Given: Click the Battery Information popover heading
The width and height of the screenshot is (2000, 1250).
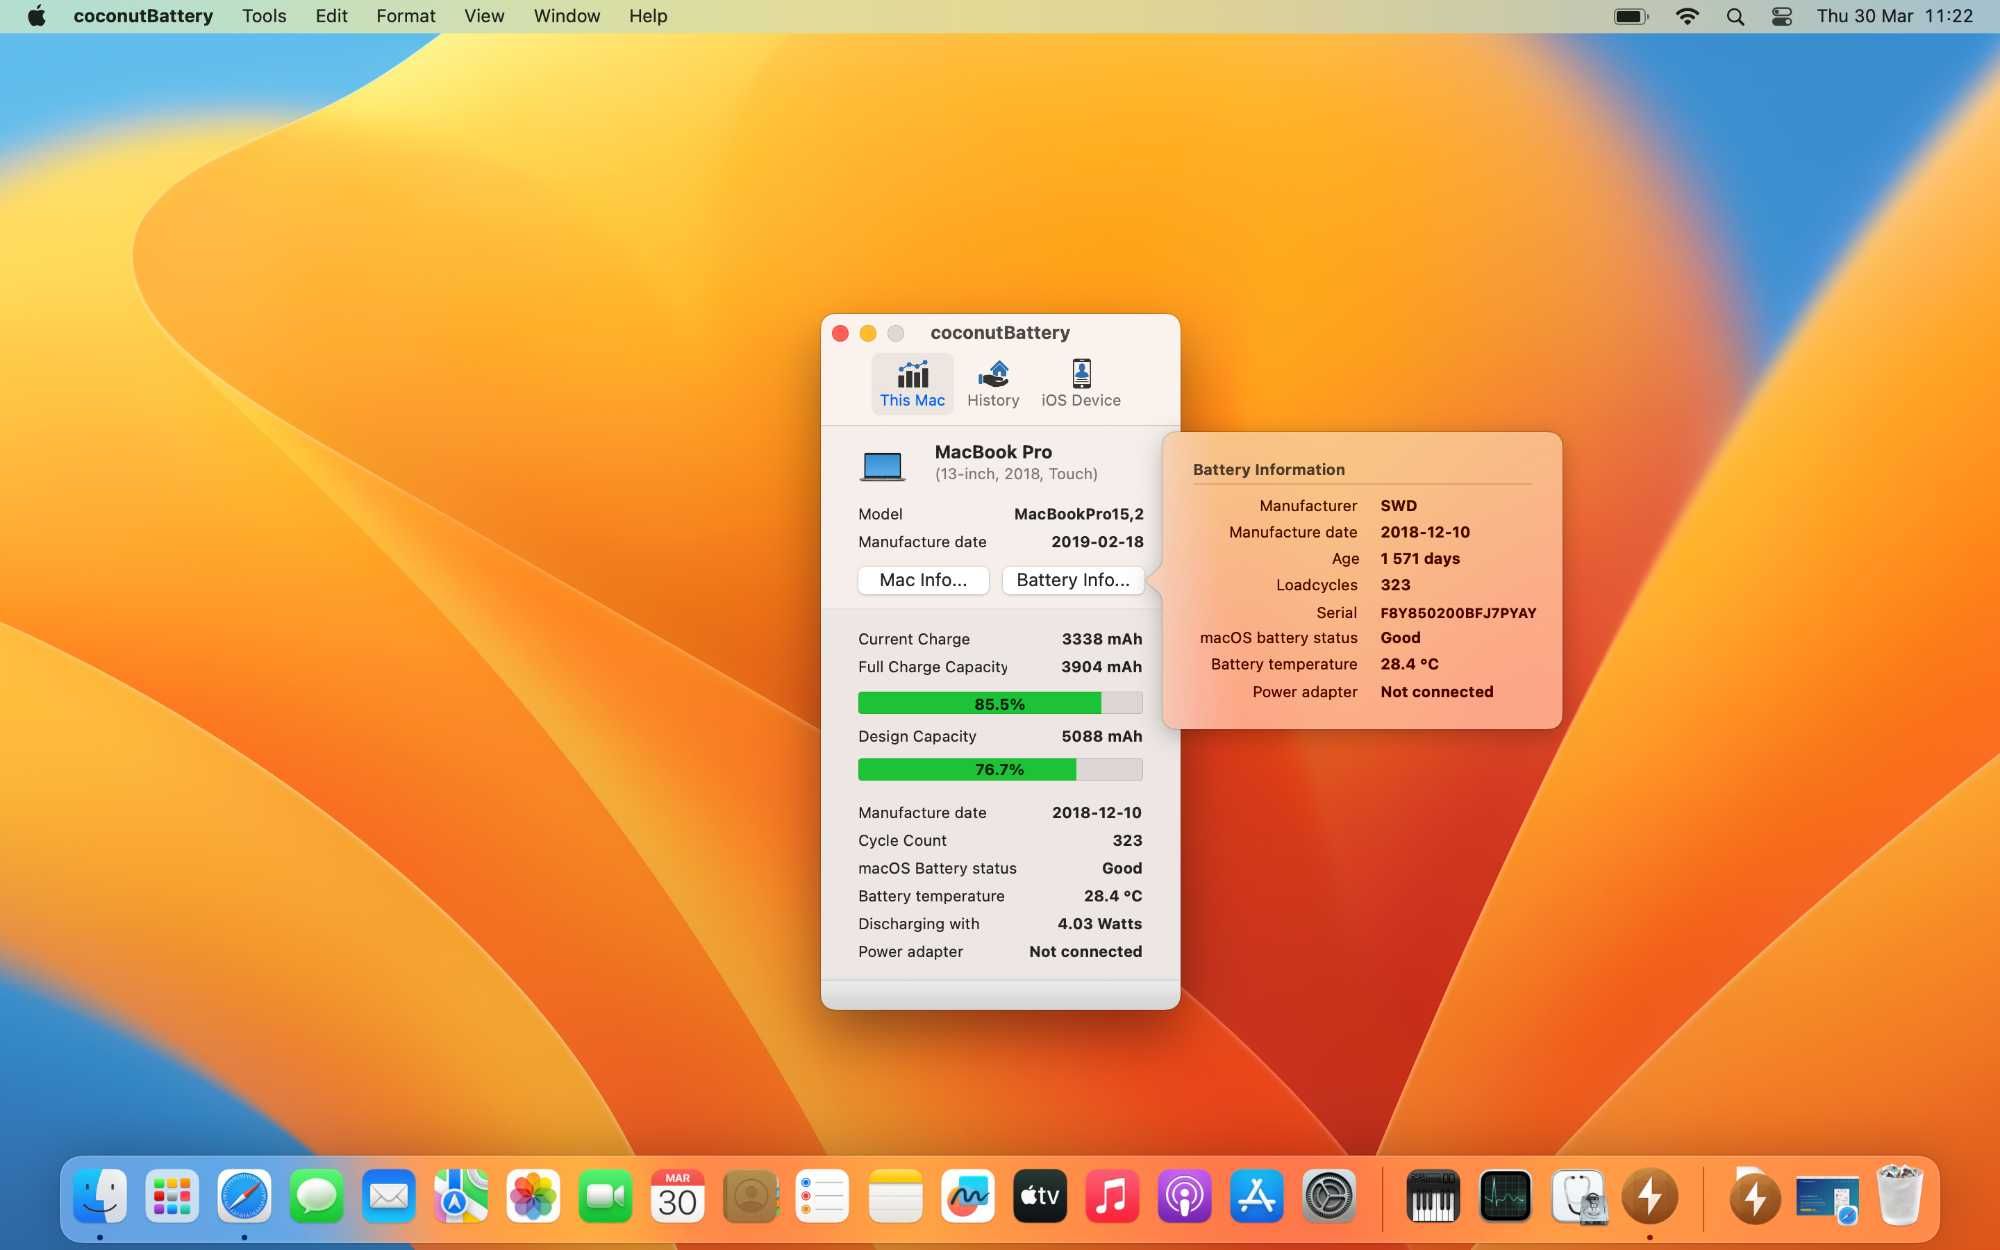Looking at the screenshot, I should [1268, 470].
